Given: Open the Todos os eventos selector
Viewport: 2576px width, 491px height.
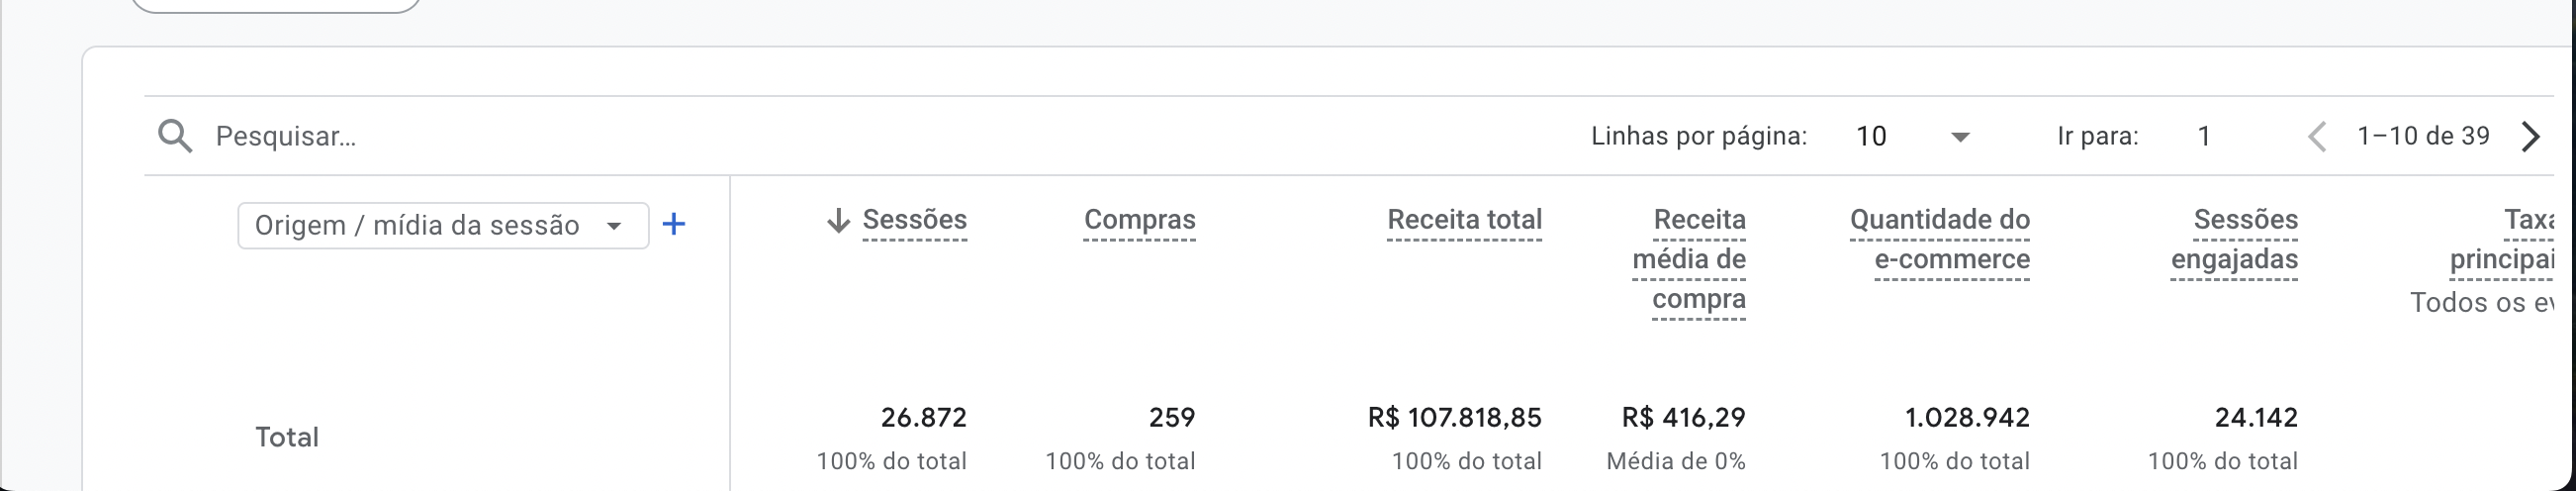Looking at the screenshot, I should (2482, 303).
